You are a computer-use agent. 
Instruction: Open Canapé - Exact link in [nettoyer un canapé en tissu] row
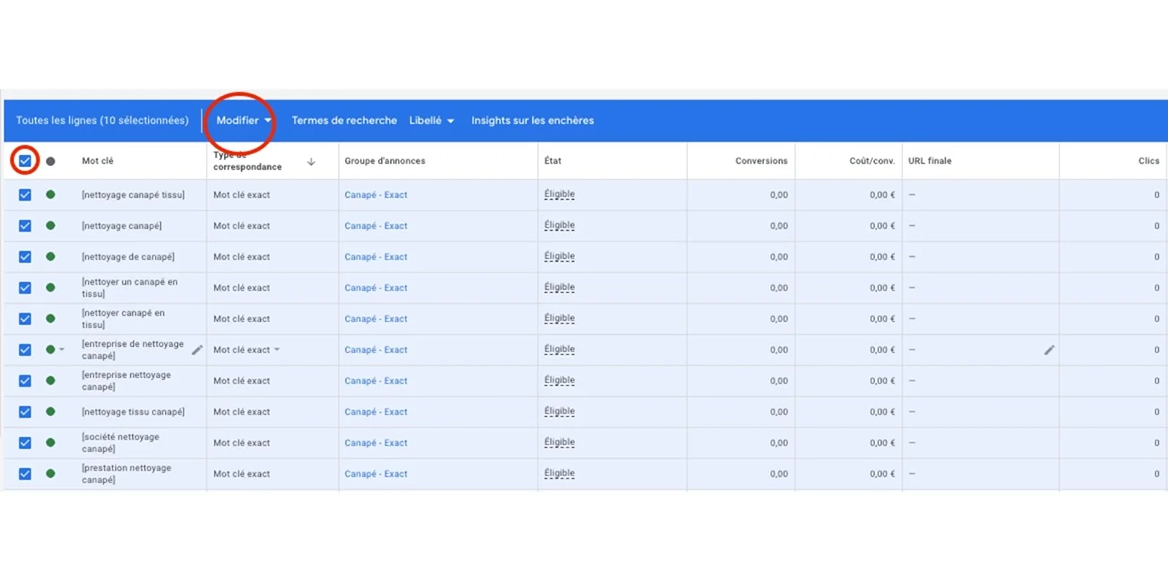coord(376,288)
